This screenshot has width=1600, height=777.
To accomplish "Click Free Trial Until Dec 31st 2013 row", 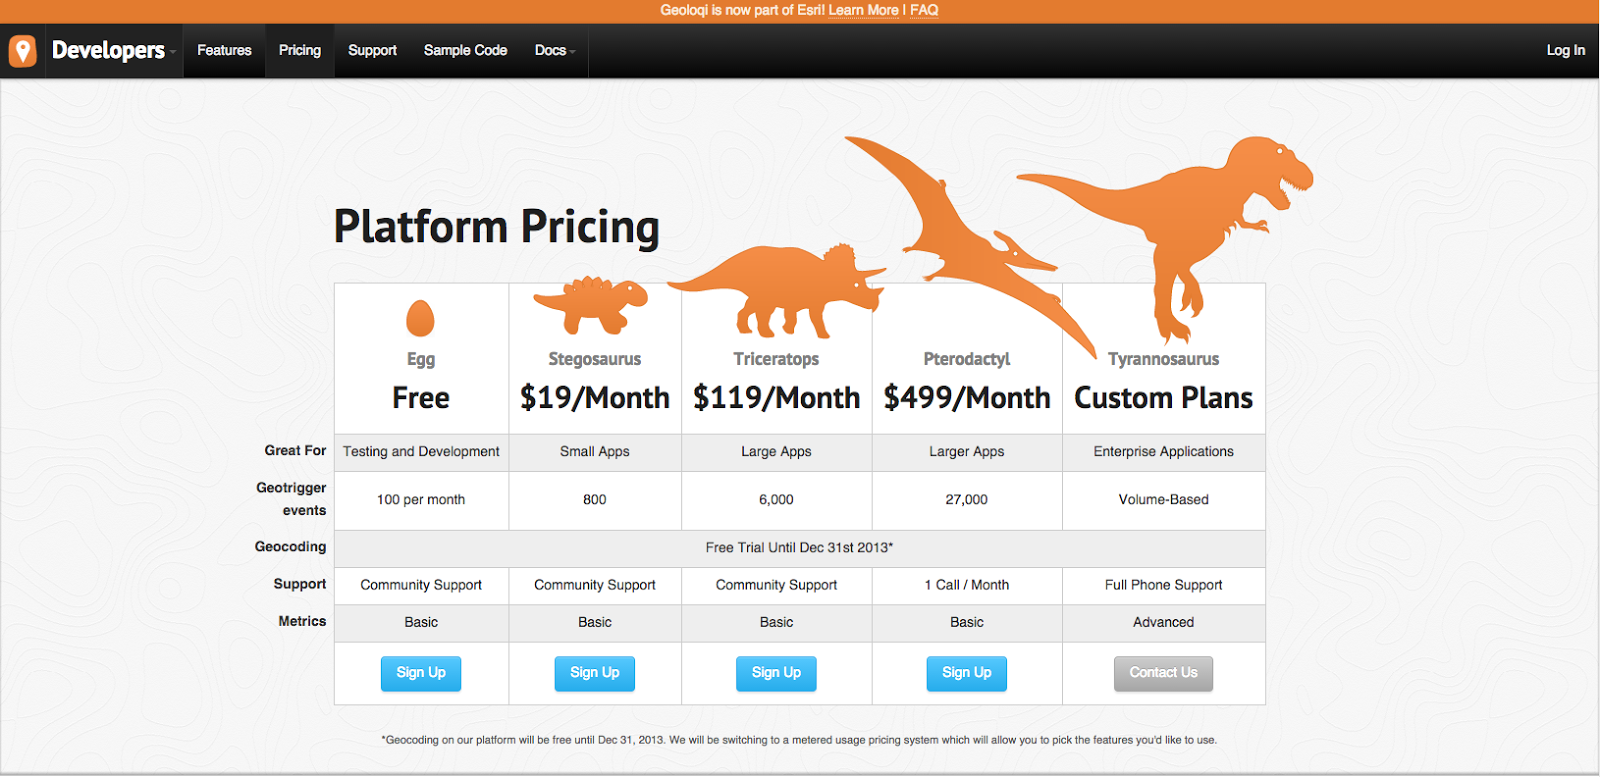I will (800, 548).
